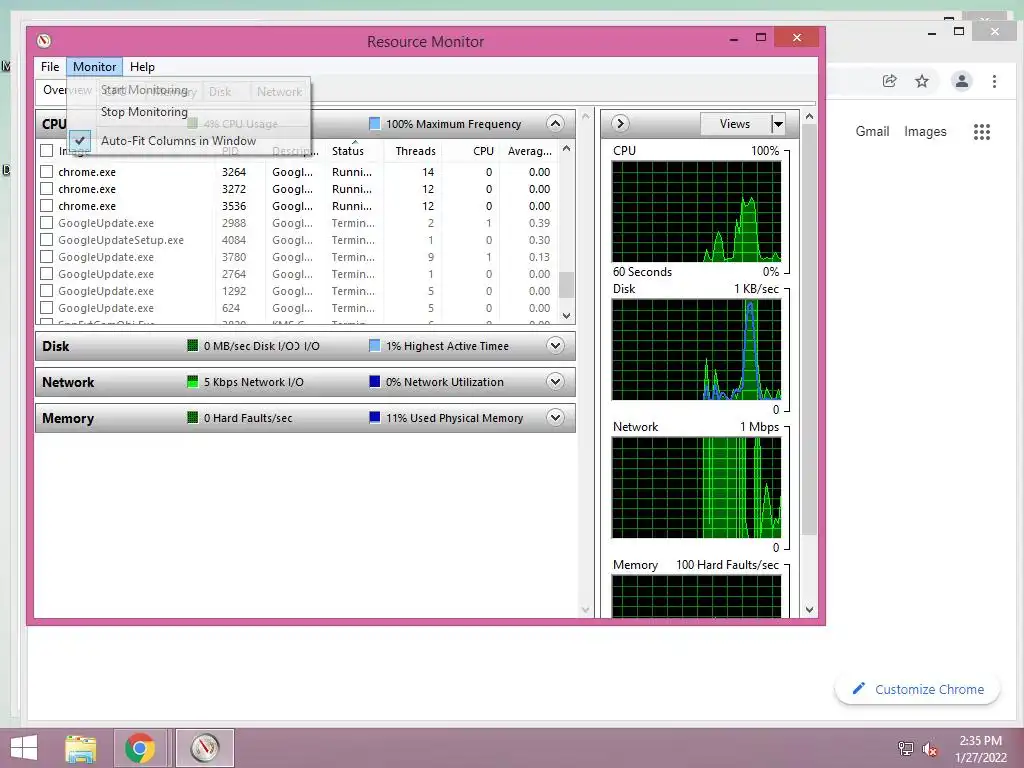
Task: Expand the Network section chevron
Action: 555,381
